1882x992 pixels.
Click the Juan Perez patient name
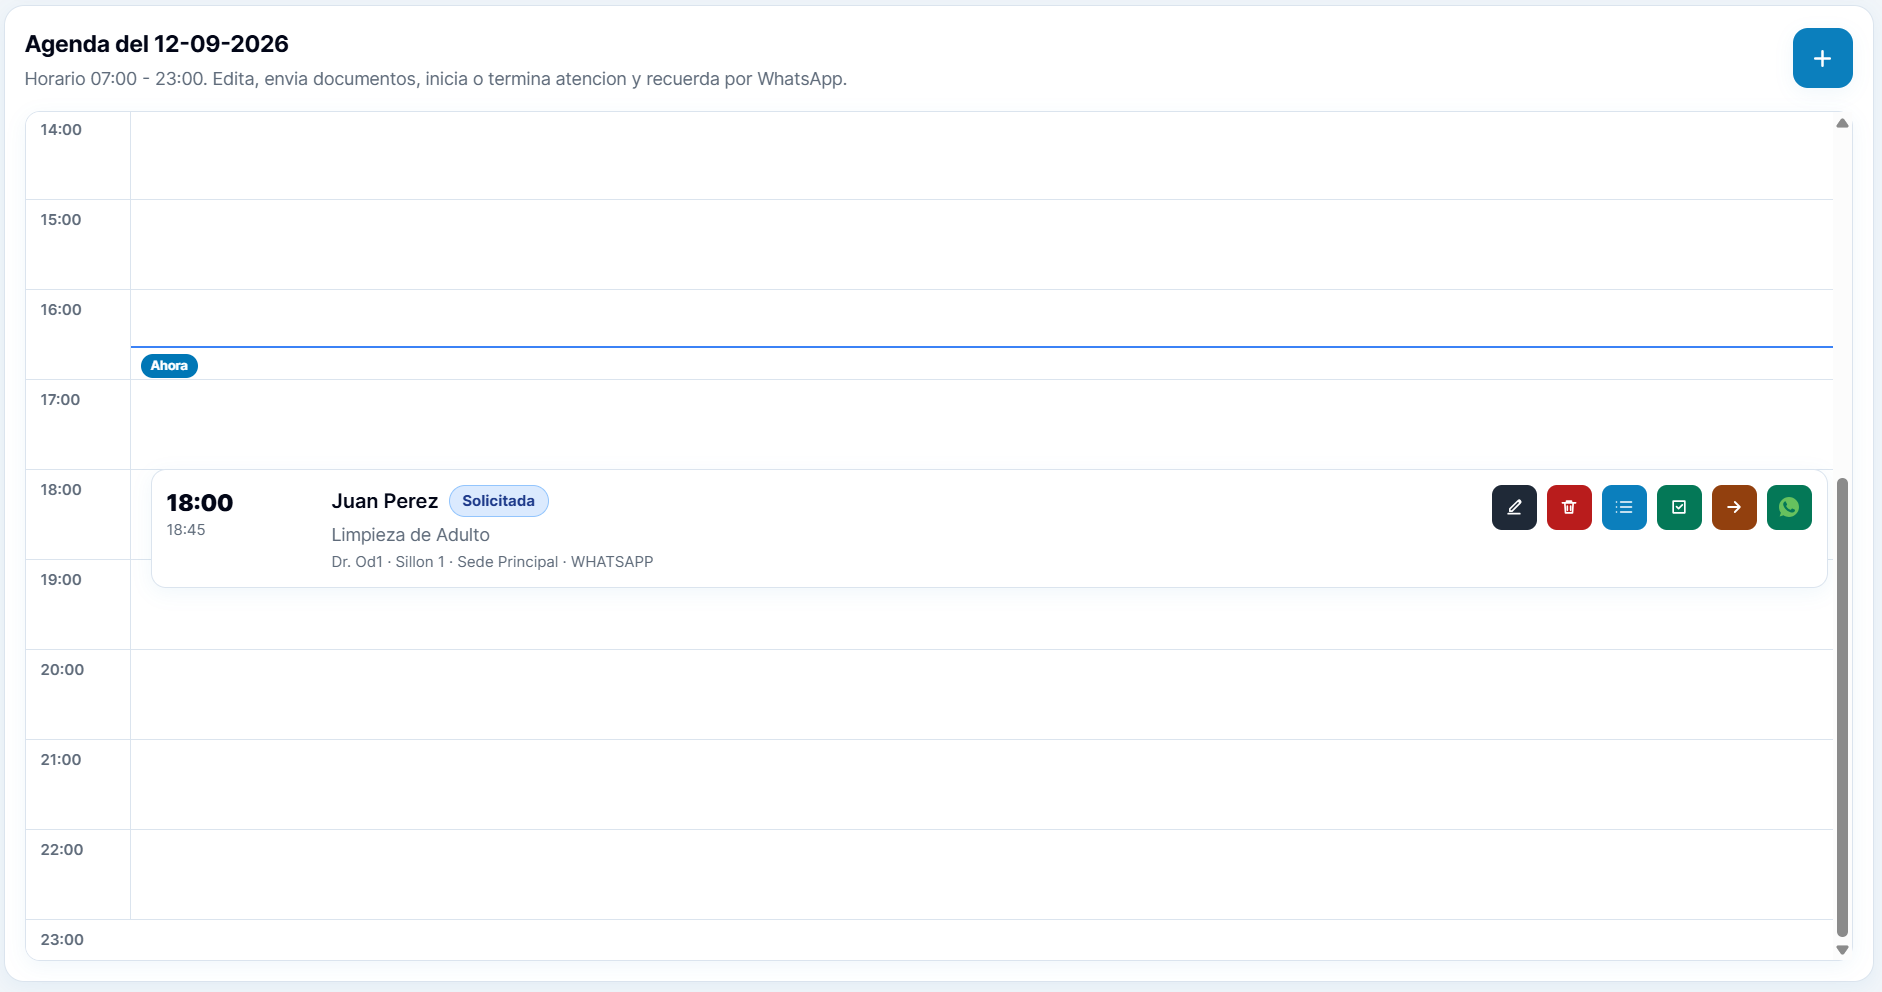384,501
